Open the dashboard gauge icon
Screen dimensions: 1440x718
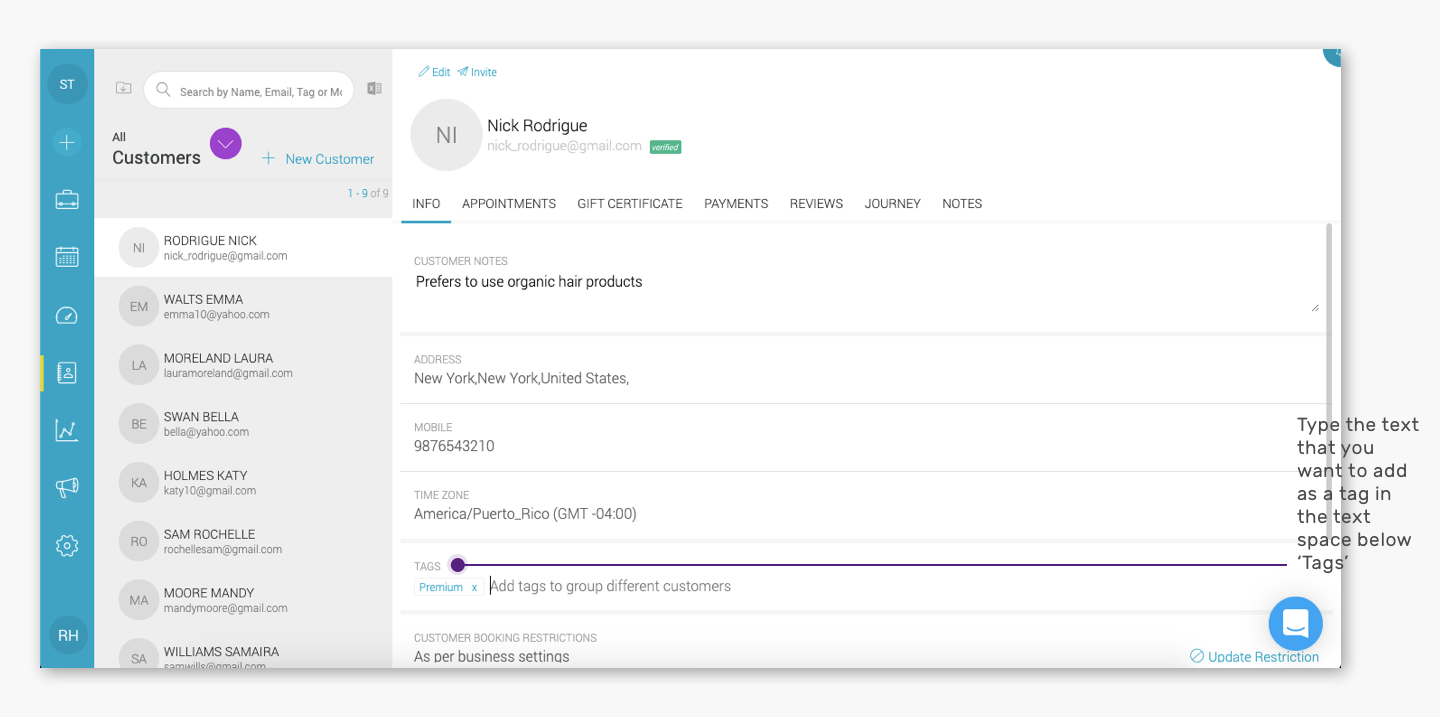pyautogui.click(x=67, y=315)
